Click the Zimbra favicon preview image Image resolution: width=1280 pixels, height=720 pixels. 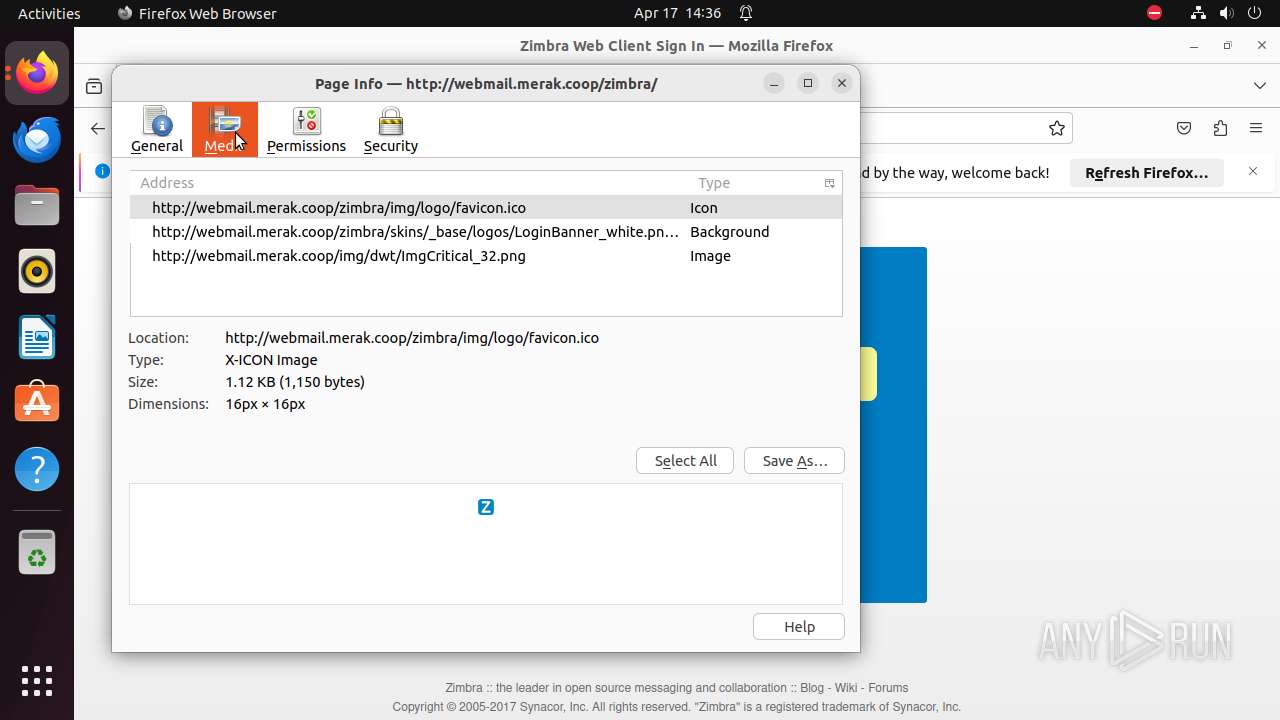(486, 507)
